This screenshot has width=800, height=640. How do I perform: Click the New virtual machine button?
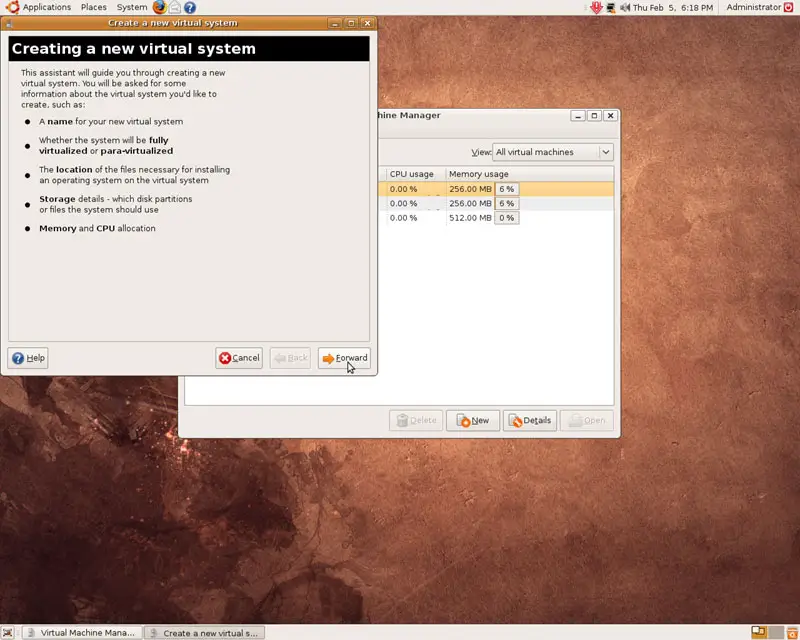[x=473, y=420]
